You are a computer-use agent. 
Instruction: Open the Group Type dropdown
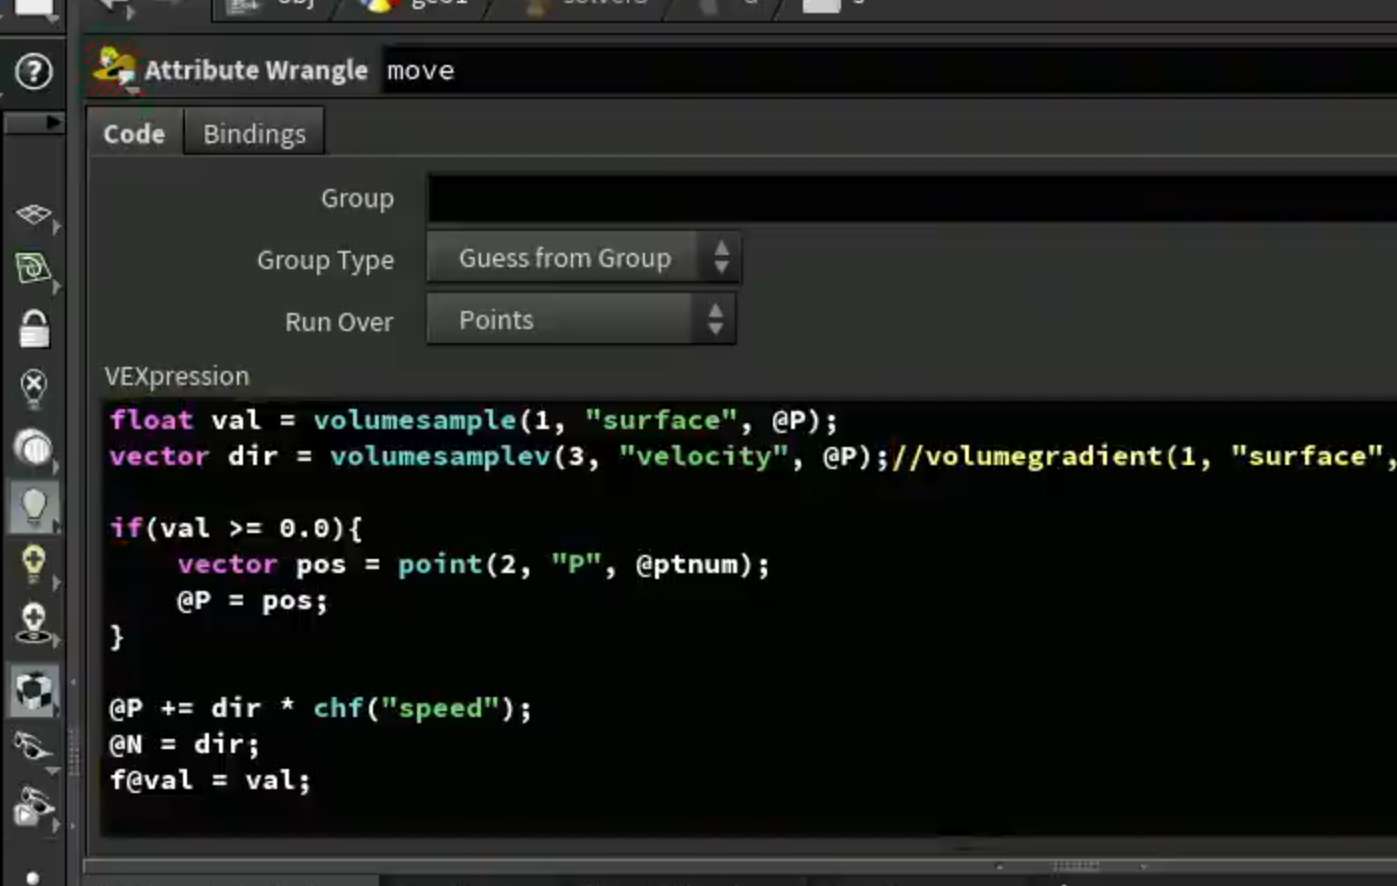(x=583, y=258)
